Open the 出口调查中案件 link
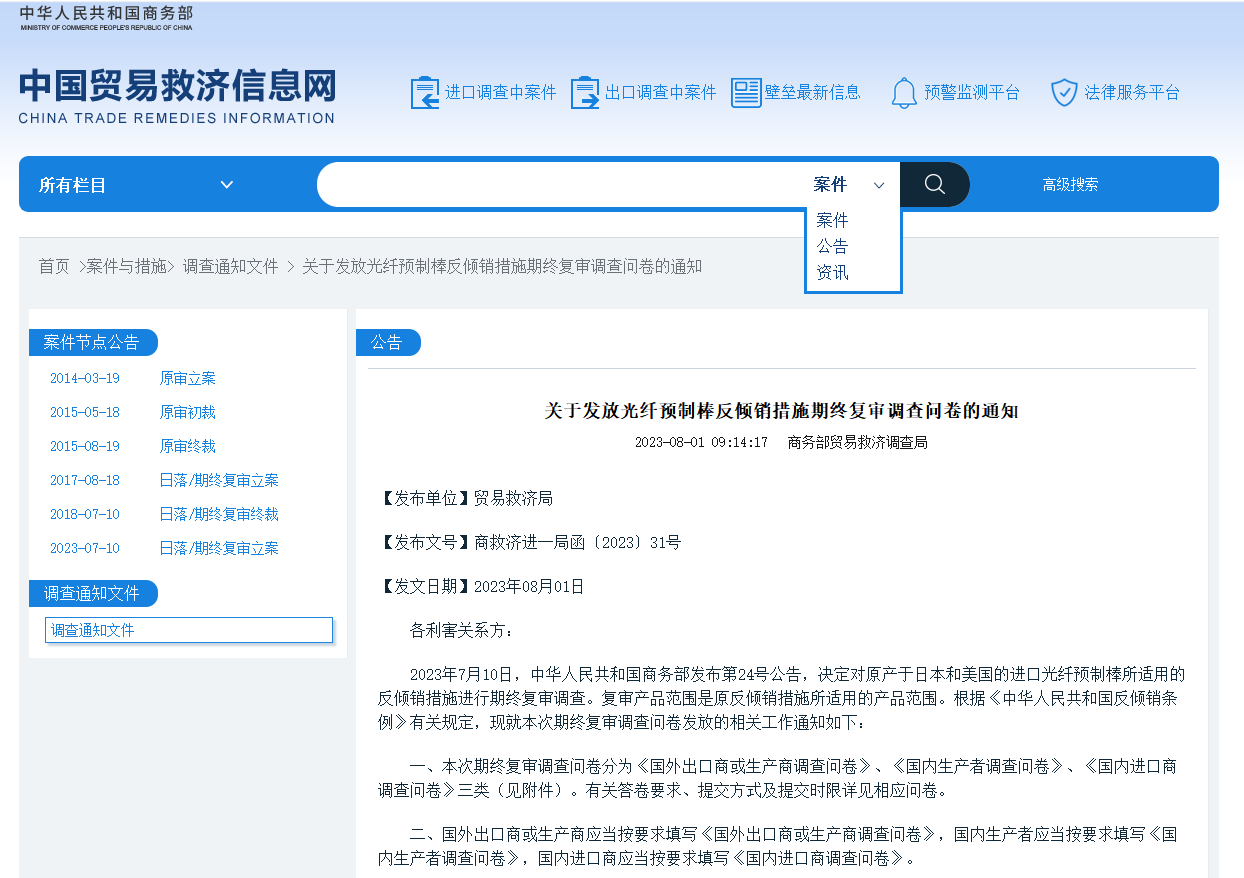 [661, 93]
